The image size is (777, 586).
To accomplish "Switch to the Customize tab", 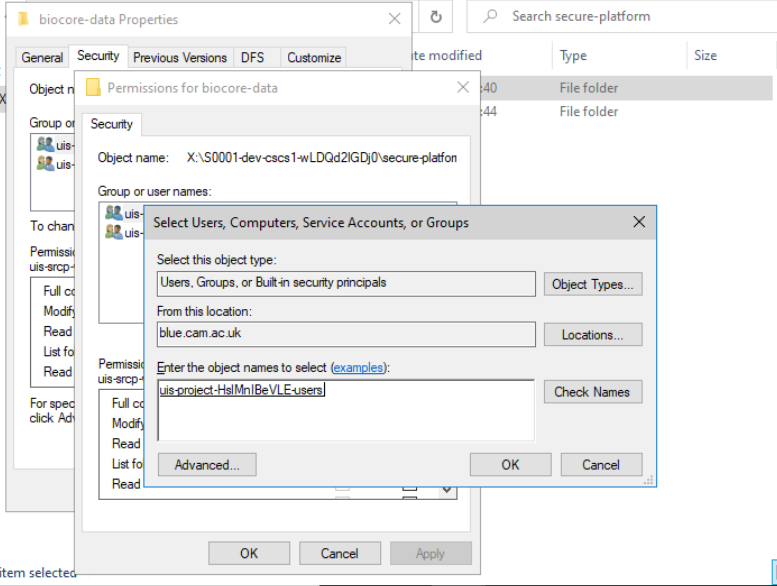I will (314, 57).
